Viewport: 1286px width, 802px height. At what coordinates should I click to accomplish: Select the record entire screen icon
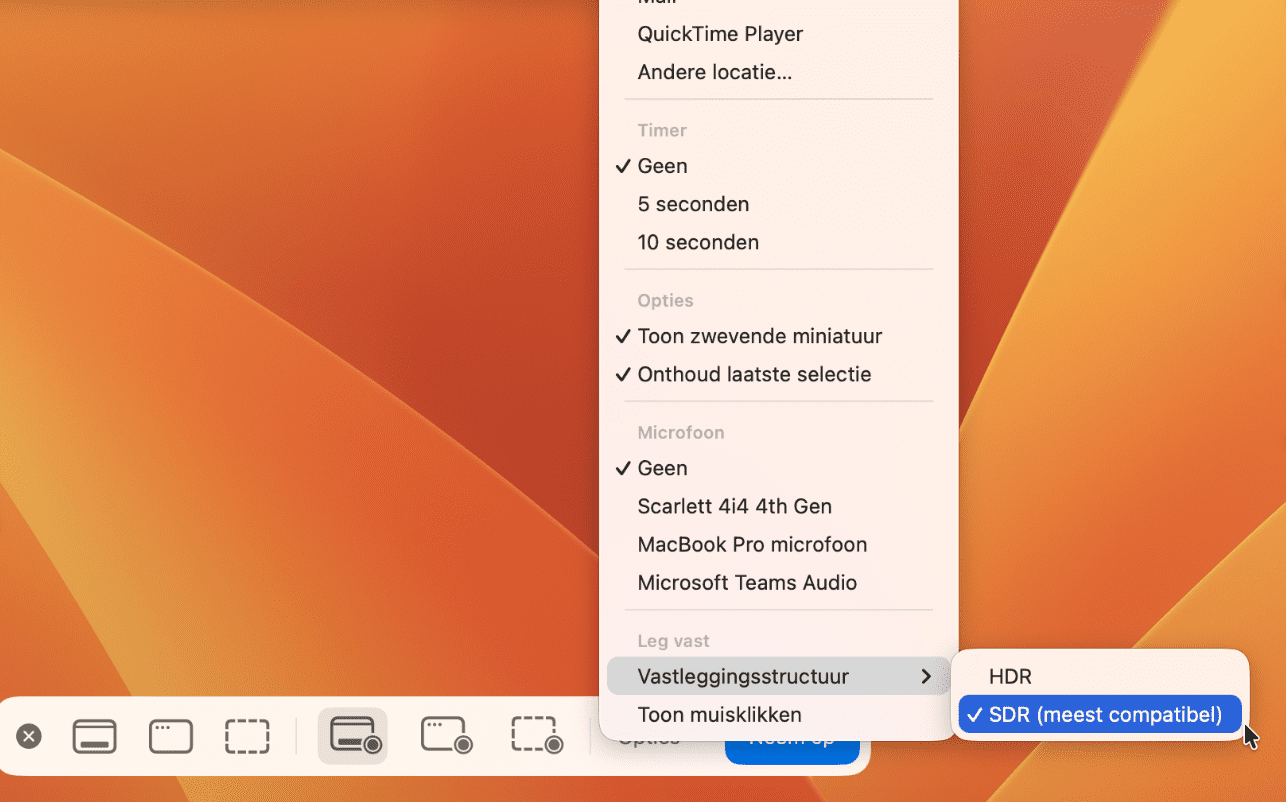[353, 736]
